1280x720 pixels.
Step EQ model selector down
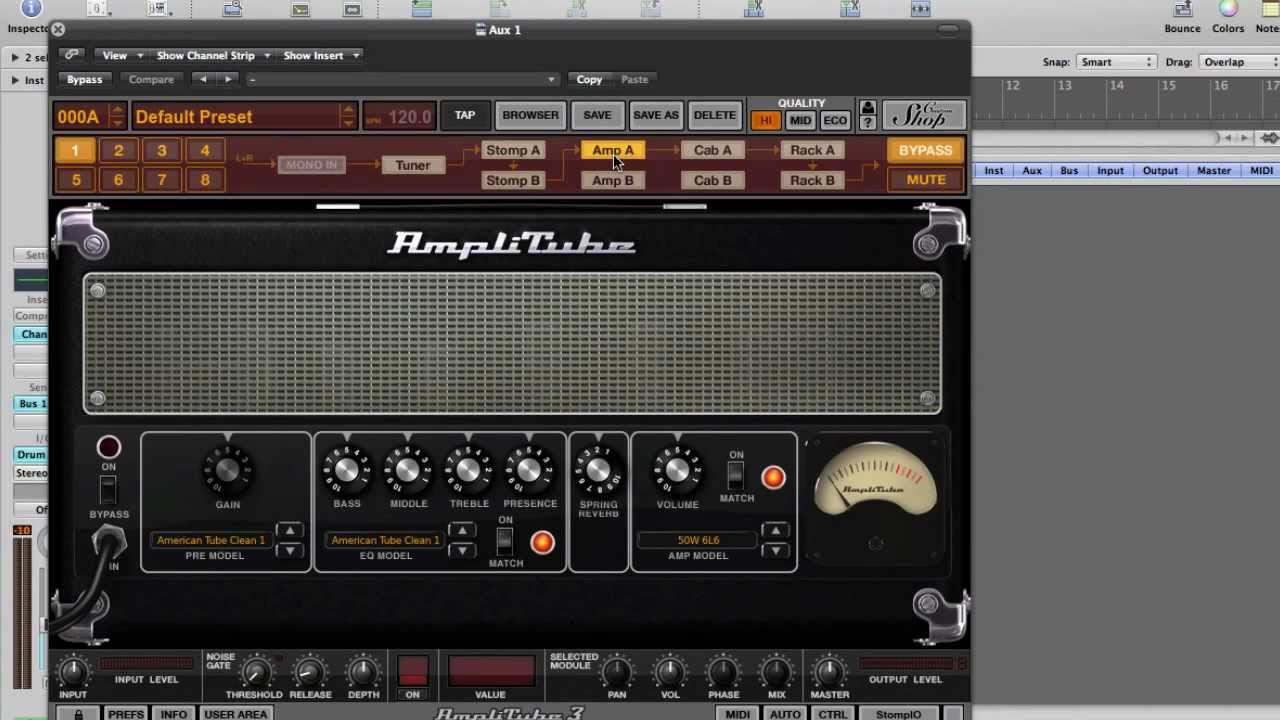pyautogui.click(x=461, y=550)
